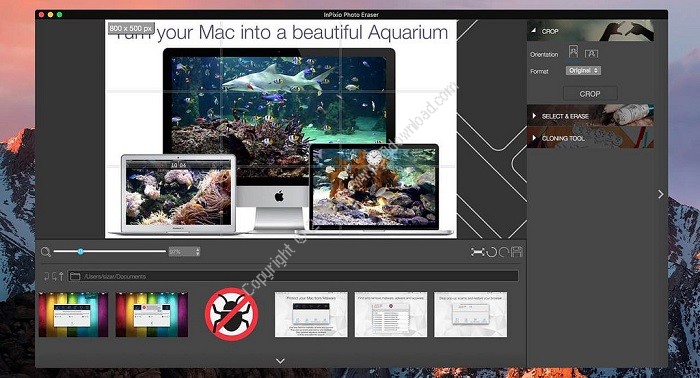This screenshot has height=378, width=700.
Task: Select the no-bug icon thumbnail
Action: 231,314
